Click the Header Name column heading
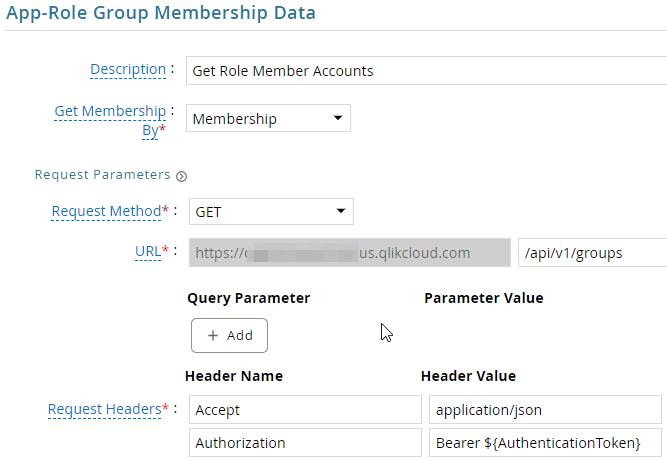Image resolution: width=667 pixels, height=460 pixels. point(234,376)
